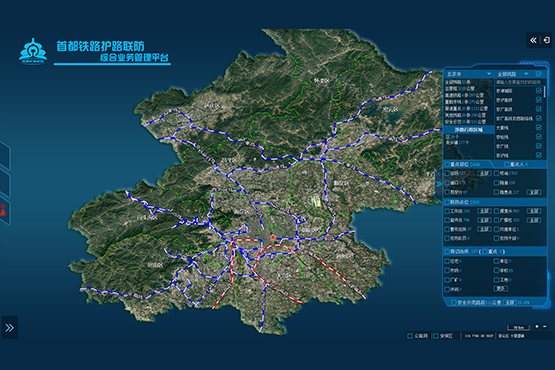
Task: Toggle the 公路网 road network checkbox
Action: 410,336
